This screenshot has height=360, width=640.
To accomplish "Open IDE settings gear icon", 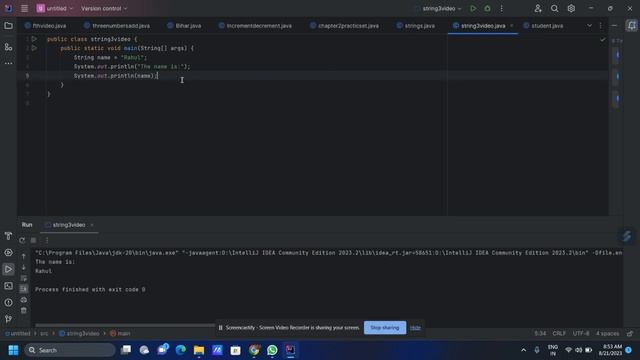I will point(571,8).
